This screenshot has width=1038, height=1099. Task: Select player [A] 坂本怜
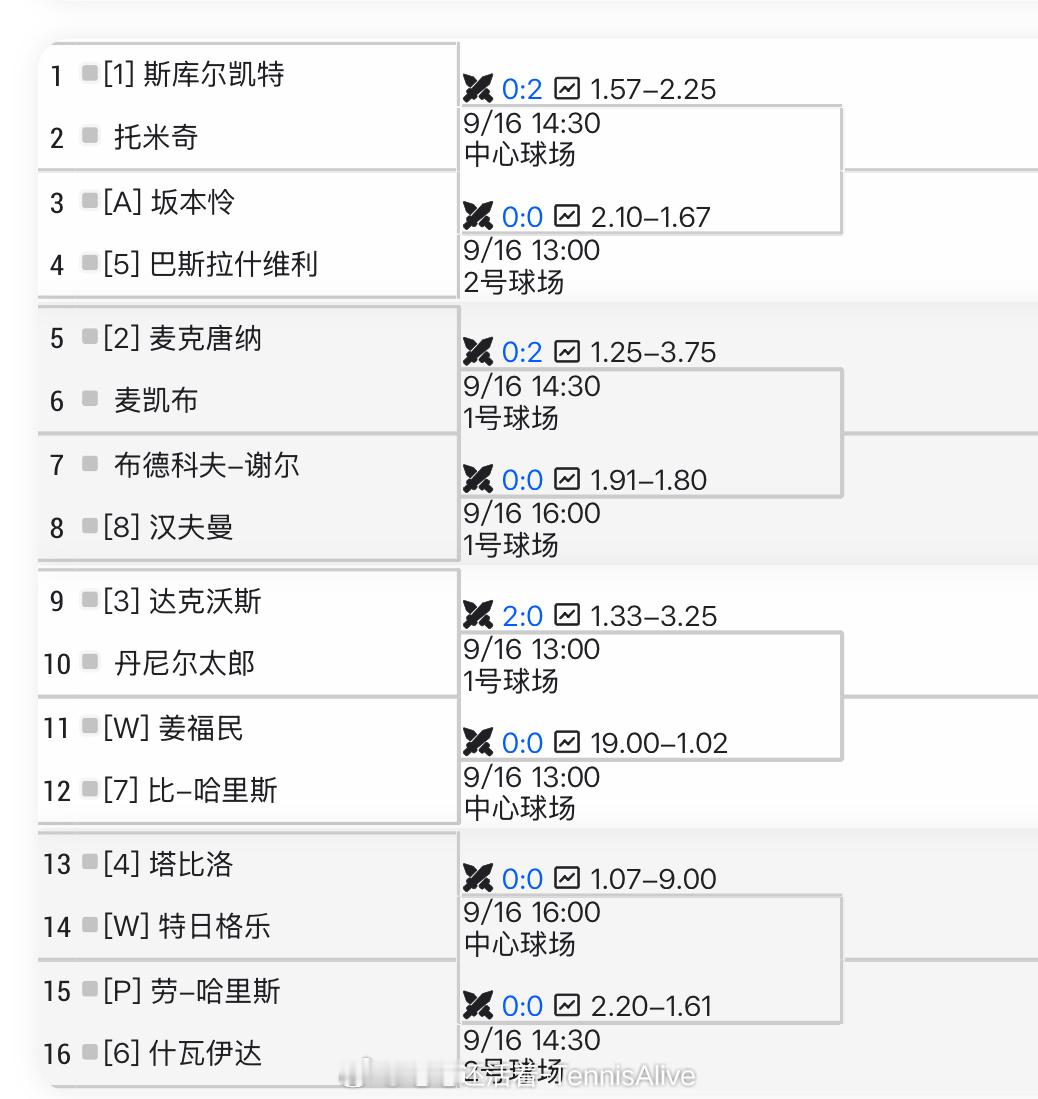click(x=169, y=202)
